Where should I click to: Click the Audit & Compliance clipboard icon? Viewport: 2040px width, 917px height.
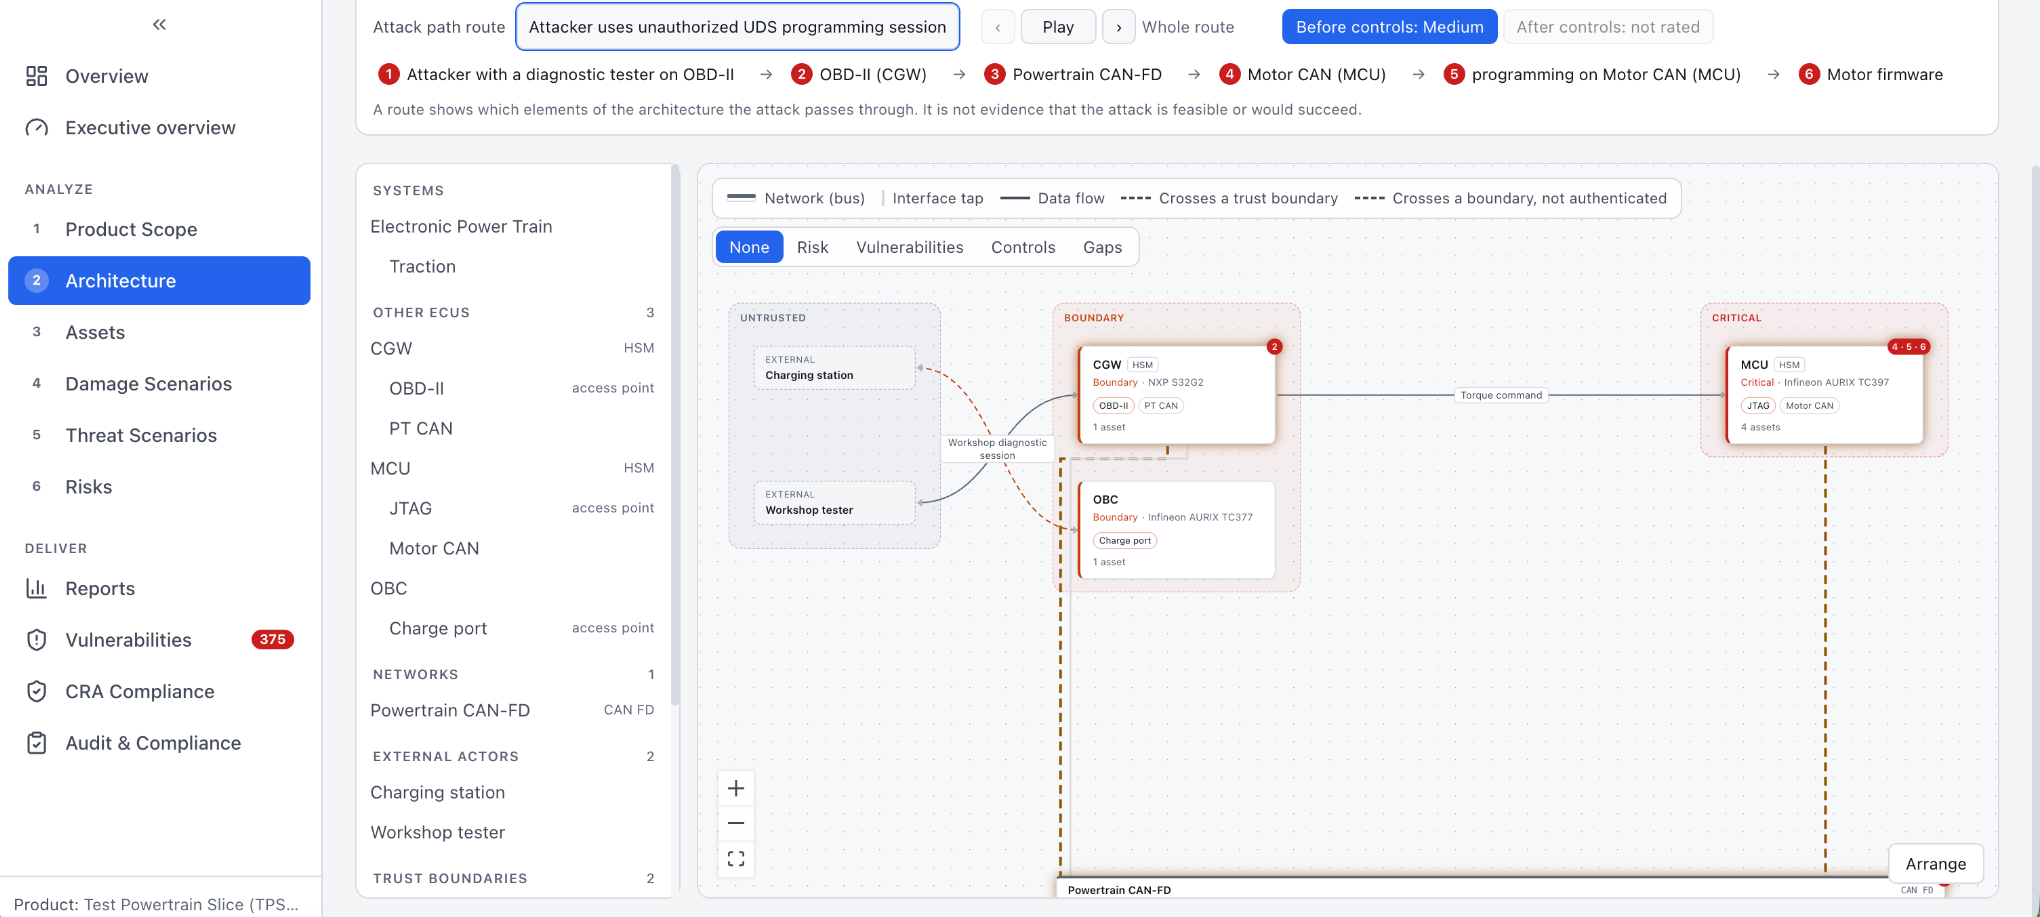click(37, 743)
